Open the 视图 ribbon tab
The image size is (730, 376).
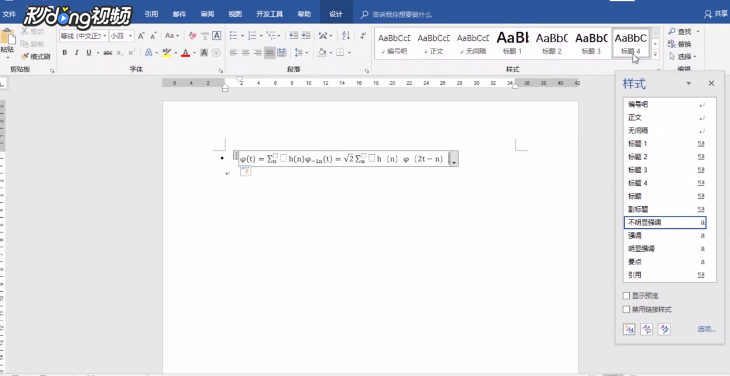(x=235, y=14)
